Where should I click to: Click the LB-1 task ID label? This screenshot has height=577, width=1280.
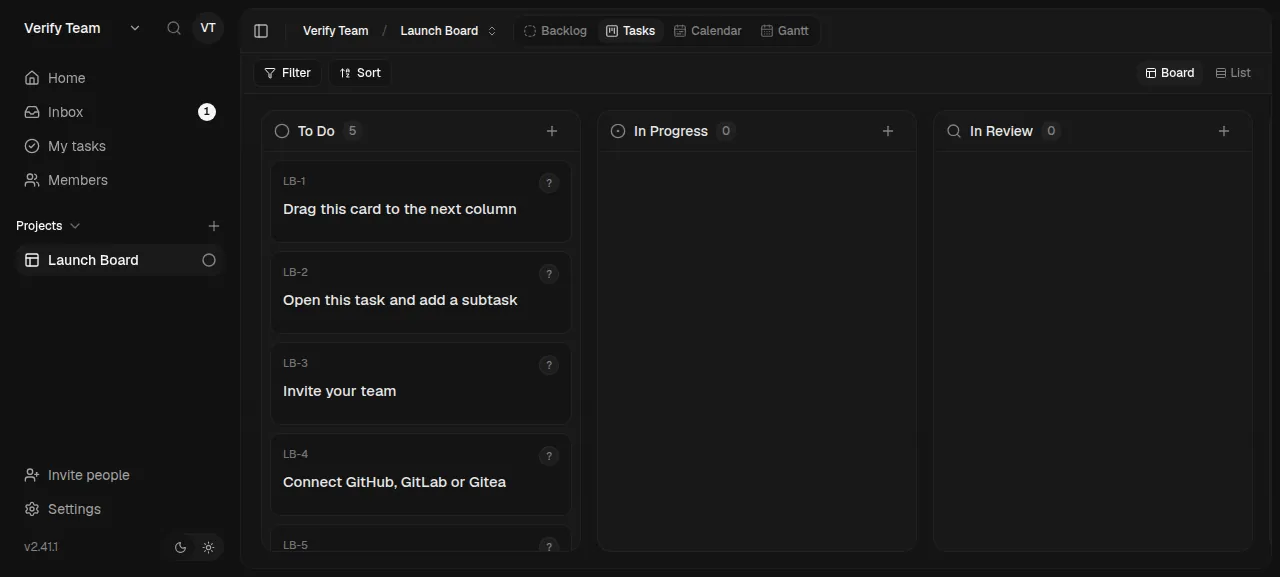point(294,181)
